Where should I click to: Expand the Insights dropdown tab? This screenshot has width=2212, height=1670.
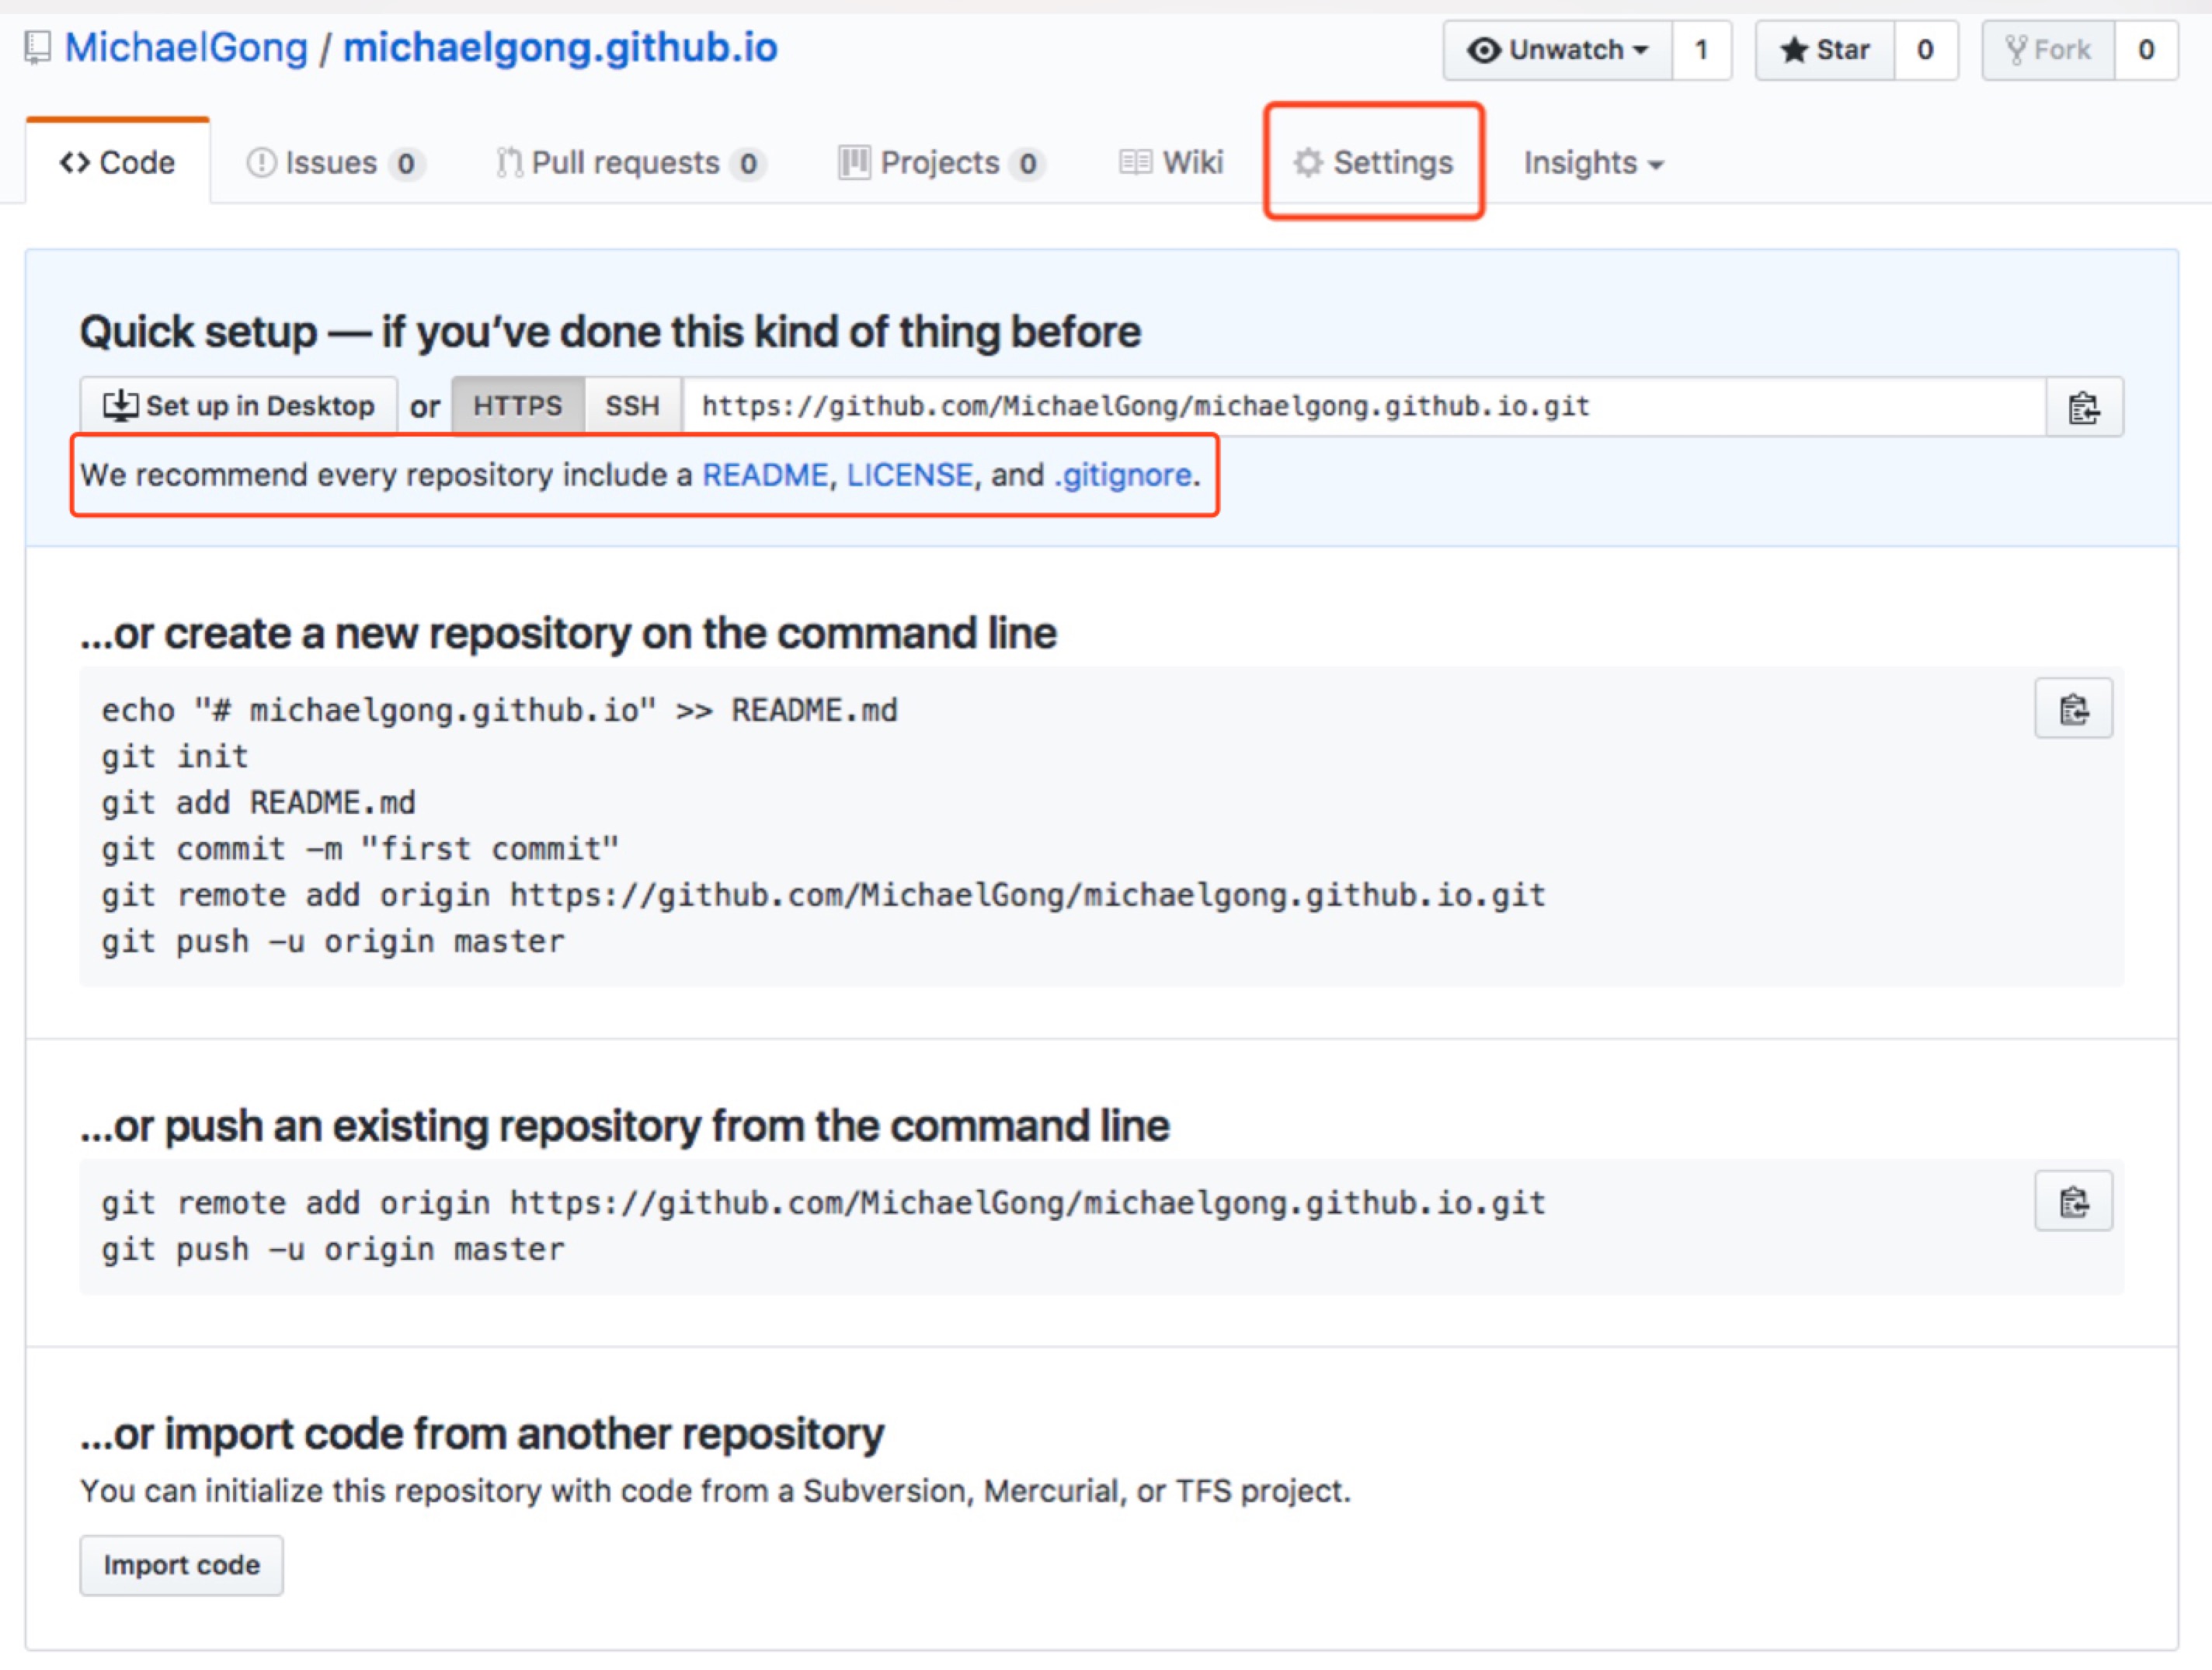pos(1593,163)
